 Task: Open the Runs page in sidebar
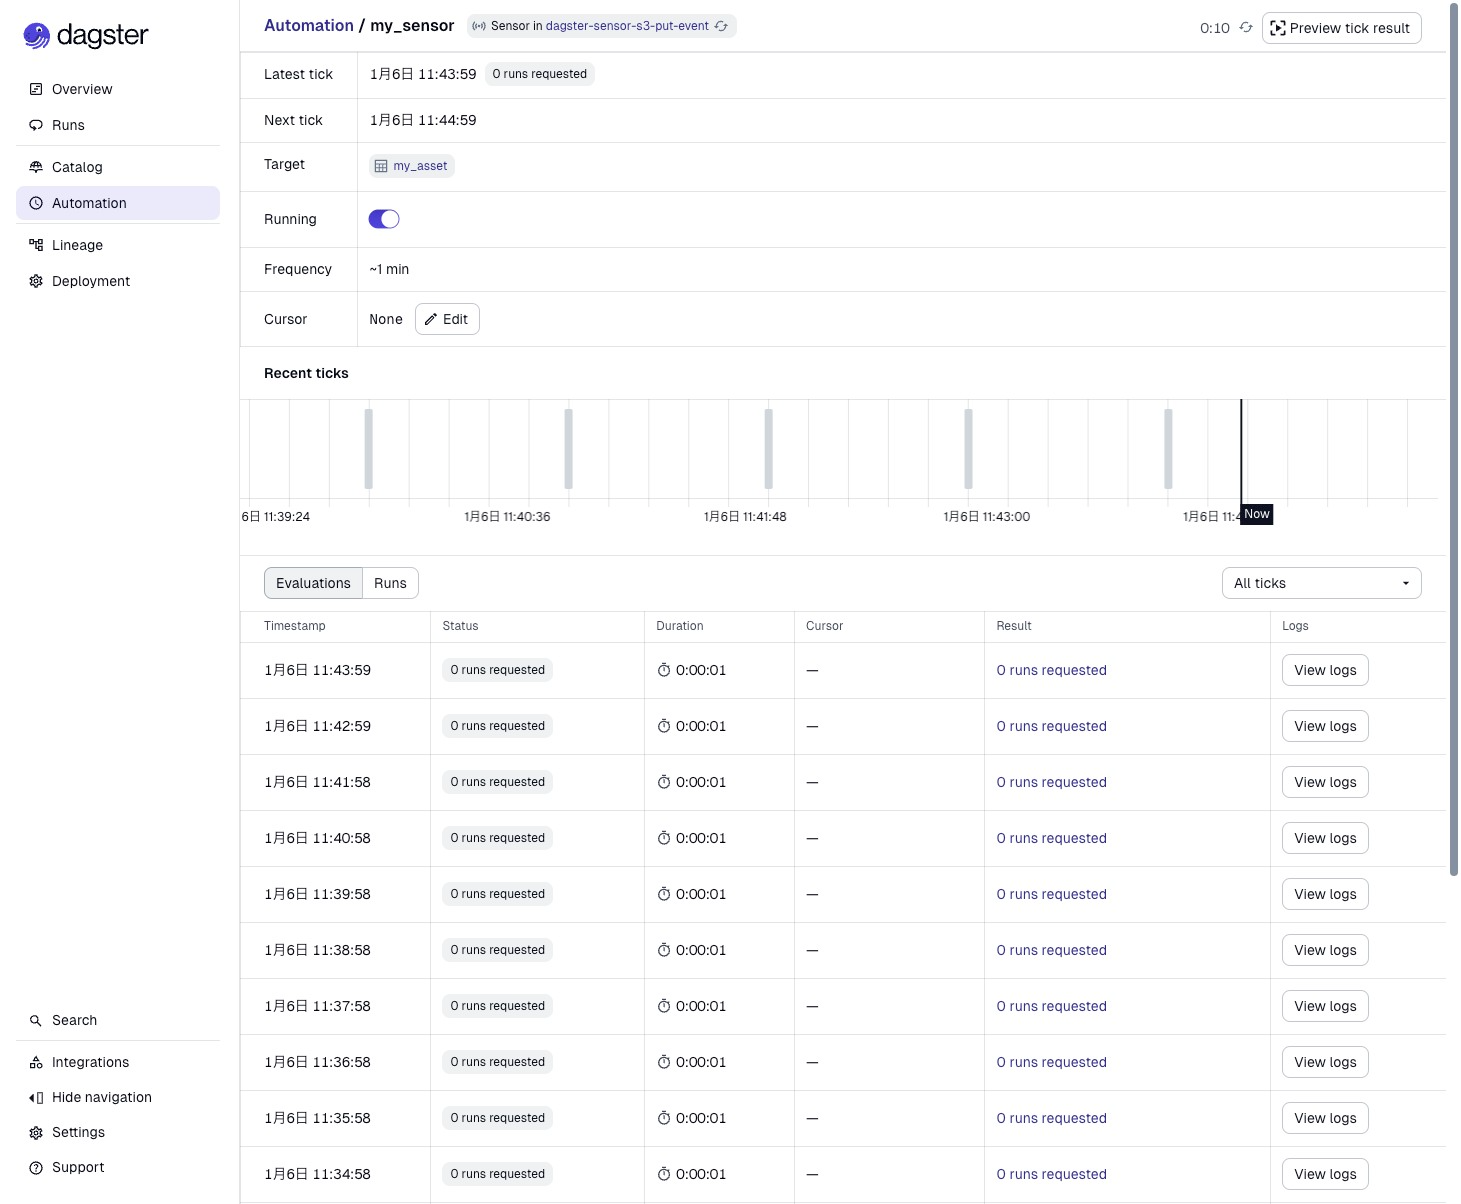[x=68, y=125]
